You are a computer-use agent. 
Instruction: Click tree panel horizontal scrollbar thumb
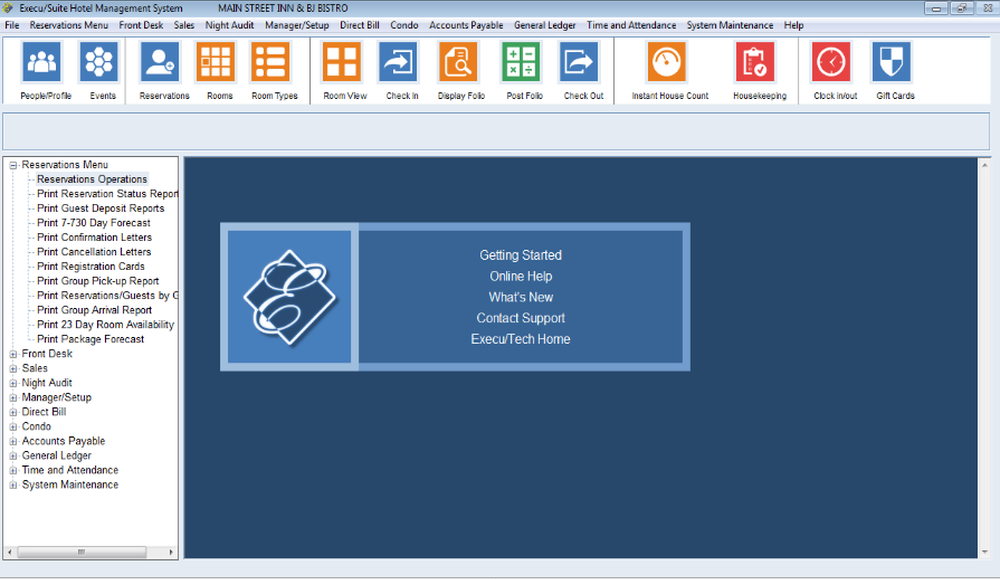tap(82, 552)
